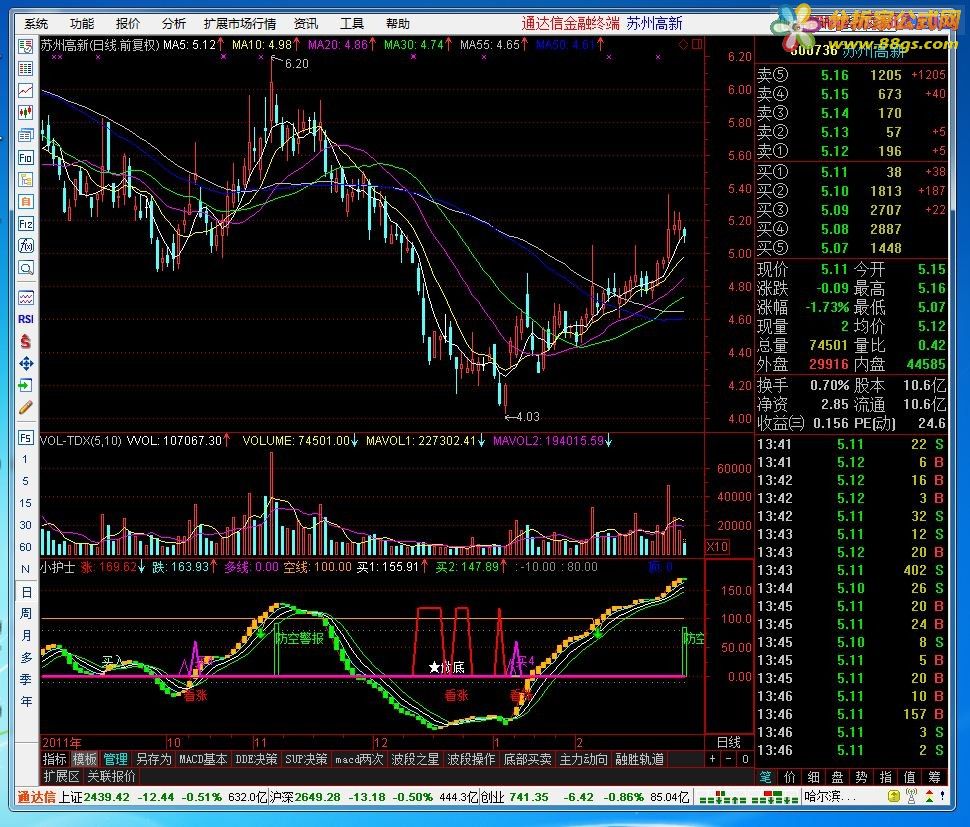Select weekly 周 period

(x=26, y=614)
